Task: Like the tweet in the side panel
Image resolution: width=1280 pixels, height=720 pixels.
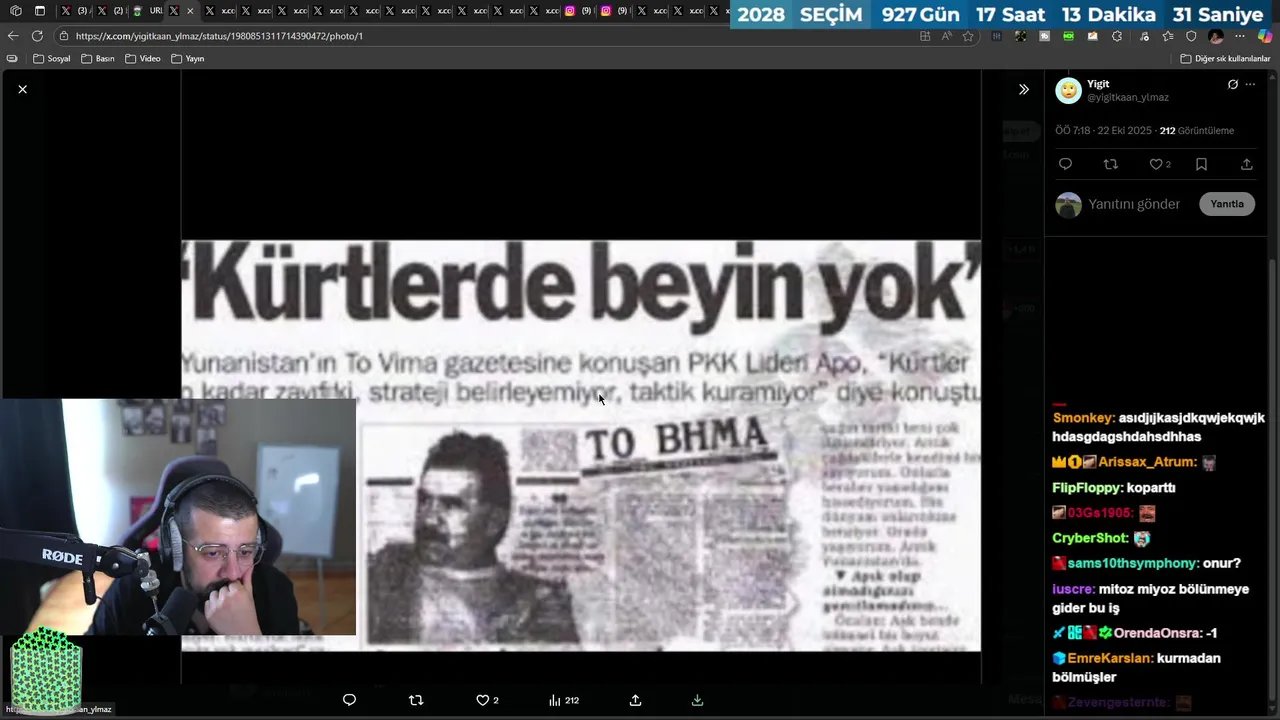Action: click(x=1156, y=164)
